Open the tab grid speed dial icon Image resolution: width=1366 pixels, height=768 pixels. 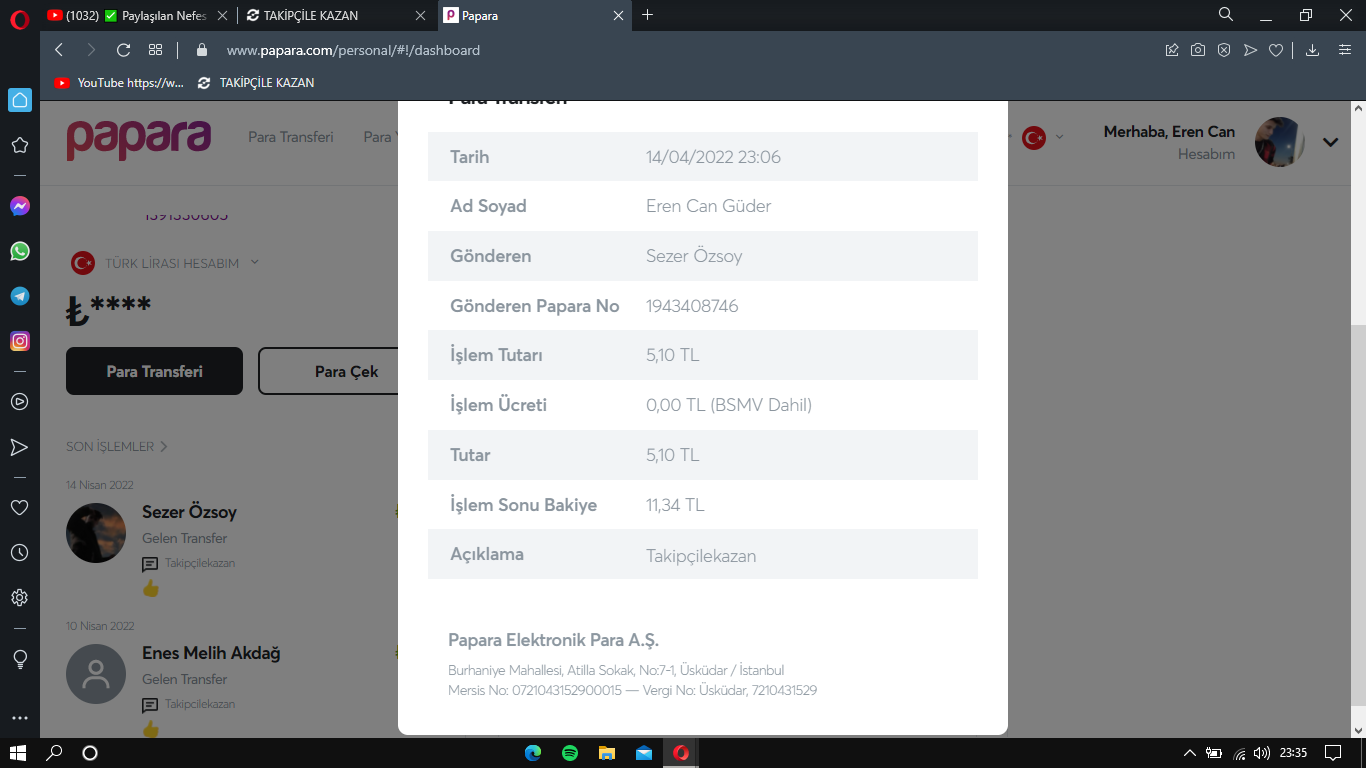(155, 50)
